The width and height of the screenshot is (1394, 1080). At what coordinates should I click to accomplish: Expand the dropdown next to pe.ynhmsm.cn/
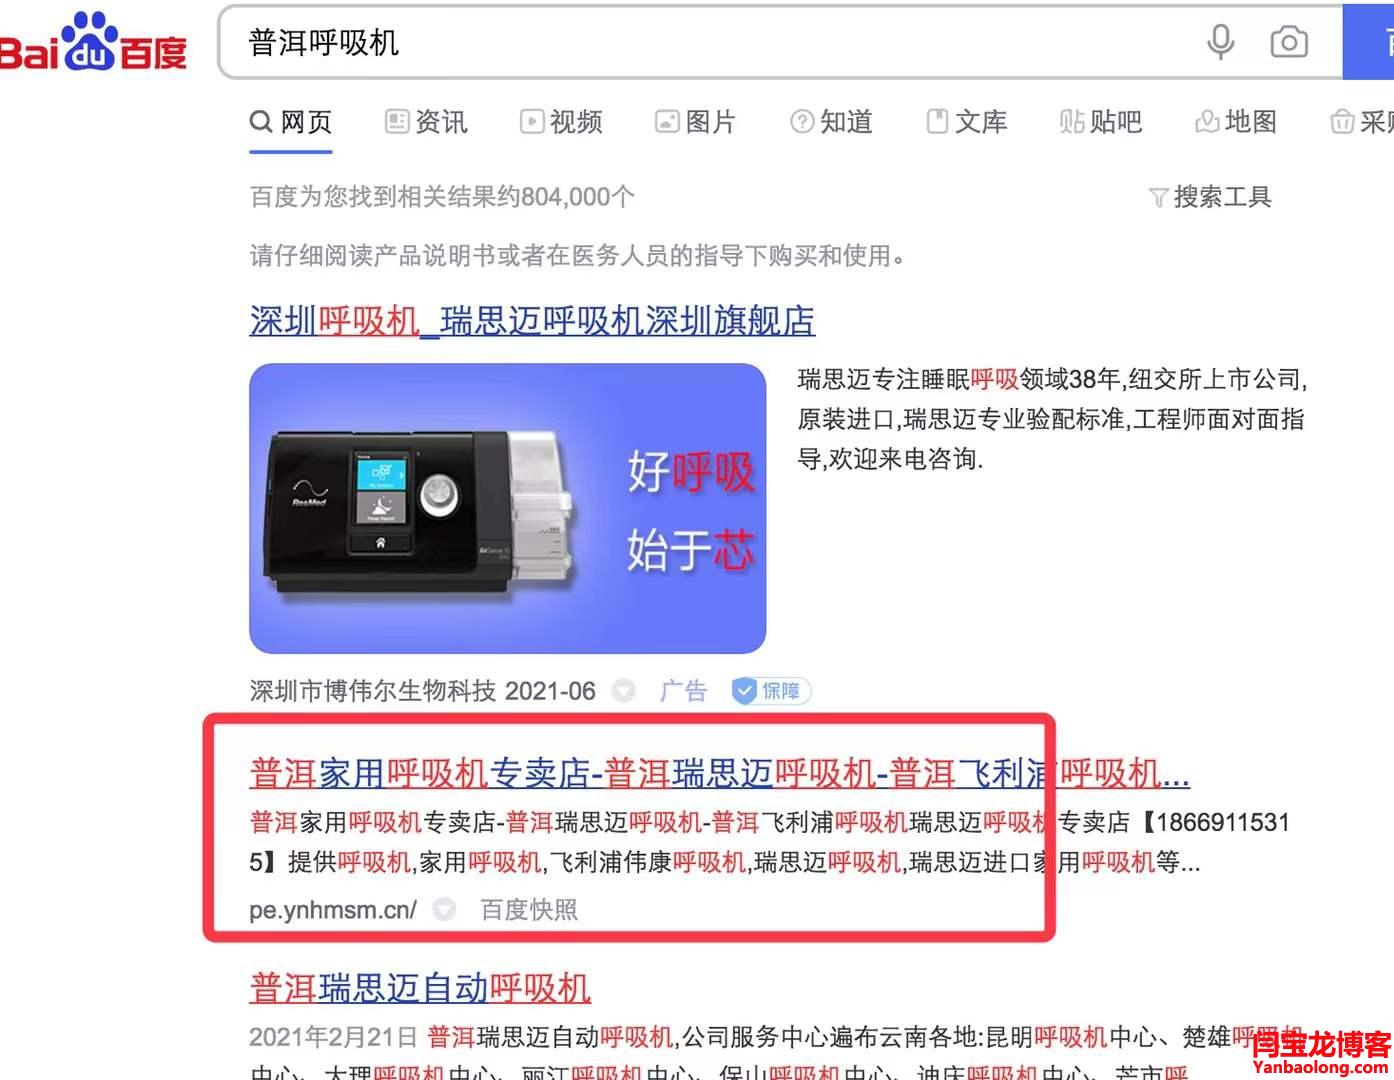pyautogui.click(x=444, y=909)
